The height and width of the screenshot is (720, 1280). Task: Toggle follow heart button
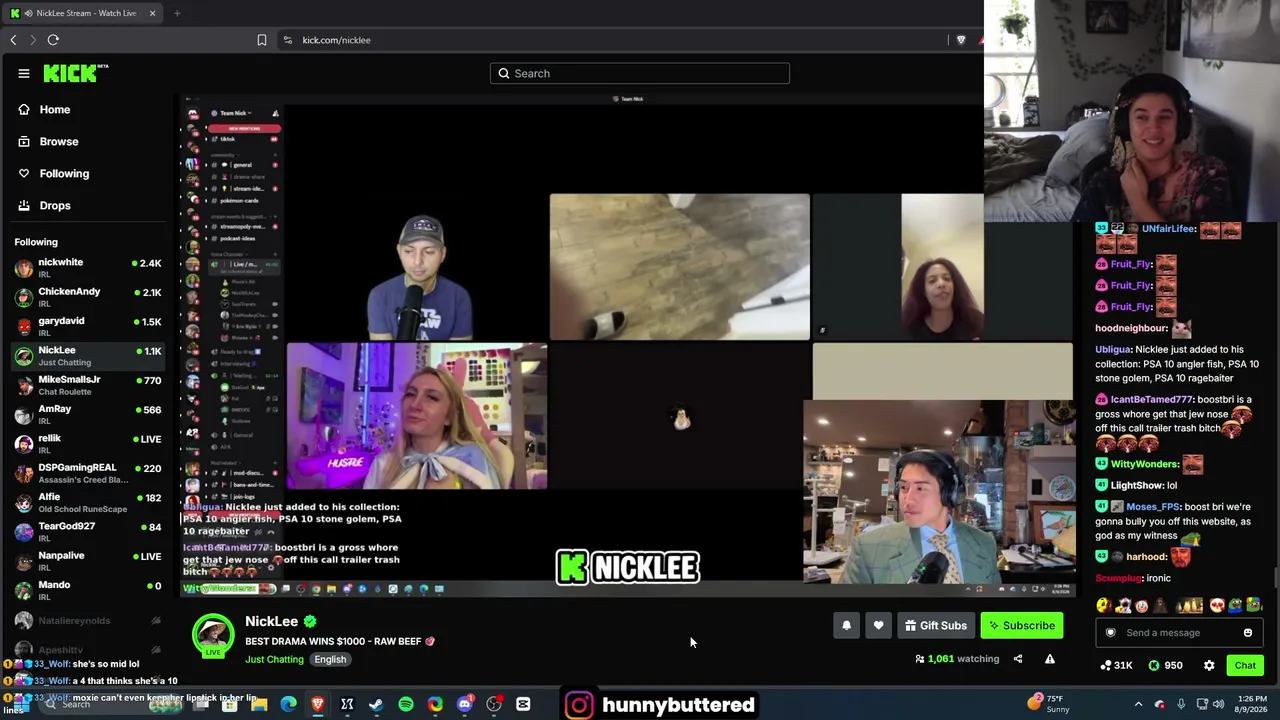tap(878, 626)
